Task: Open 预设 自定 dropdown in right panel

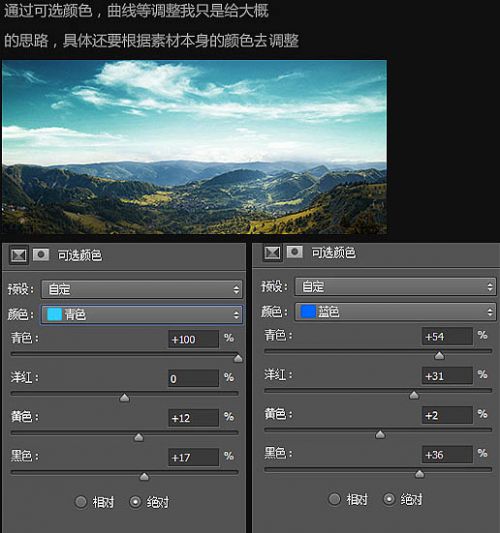Action: point(395,287)
